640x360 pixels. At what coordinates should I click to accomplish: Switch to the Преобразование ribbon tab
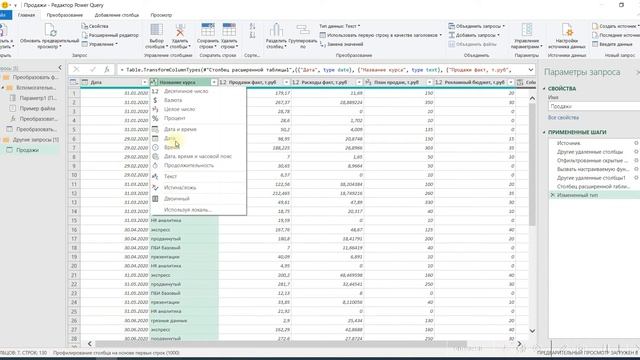[64, 15]
